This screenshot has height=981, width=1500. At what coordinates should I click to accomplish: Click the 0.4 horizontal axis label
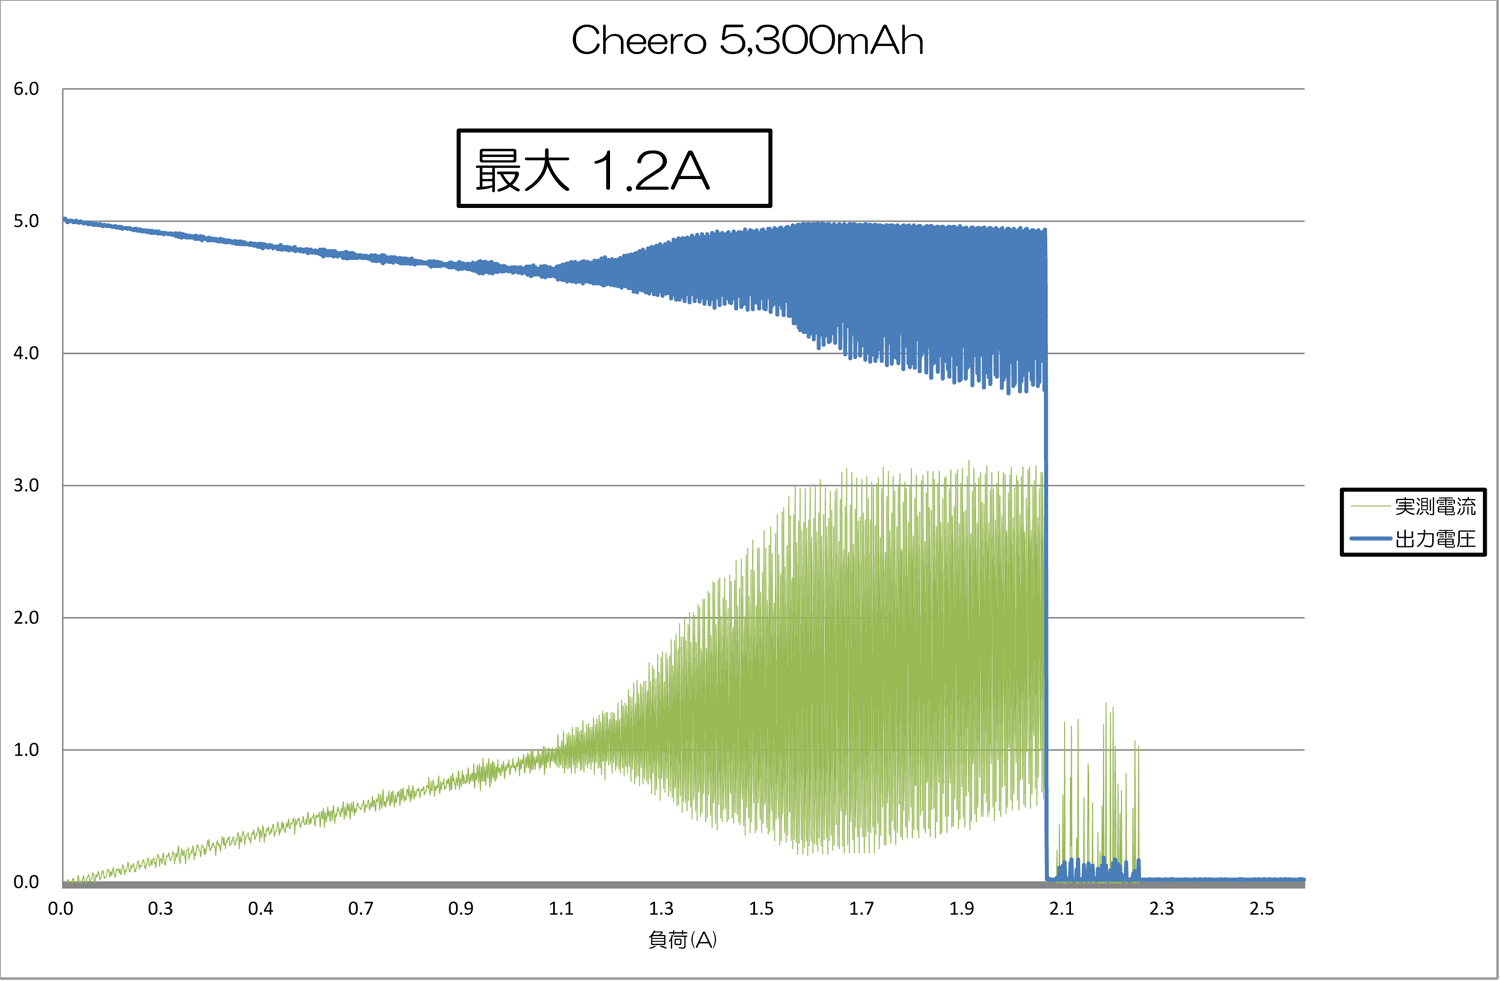[x=261, y=908]
